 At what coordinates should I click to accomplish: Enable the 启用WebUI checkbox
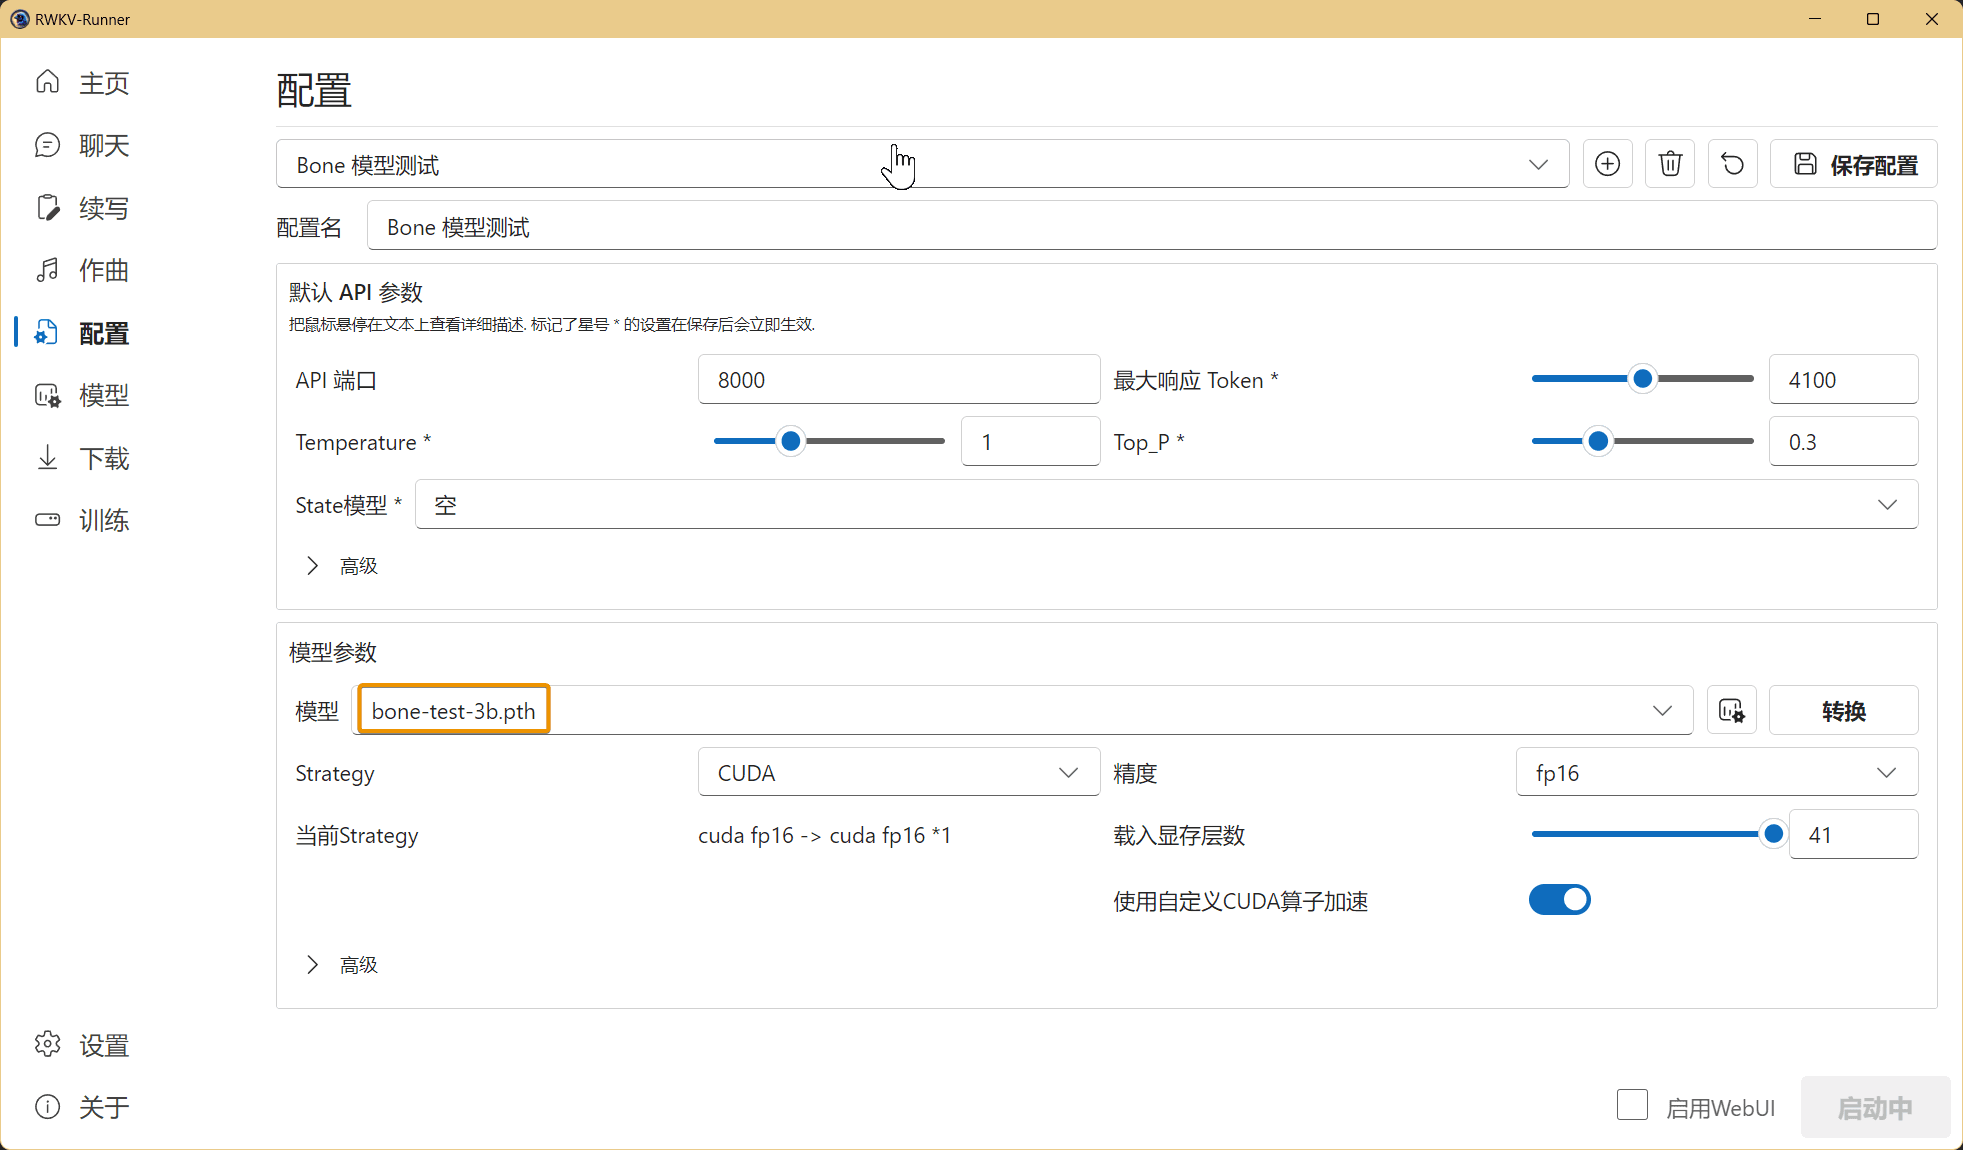(x=1632, y=1105)
